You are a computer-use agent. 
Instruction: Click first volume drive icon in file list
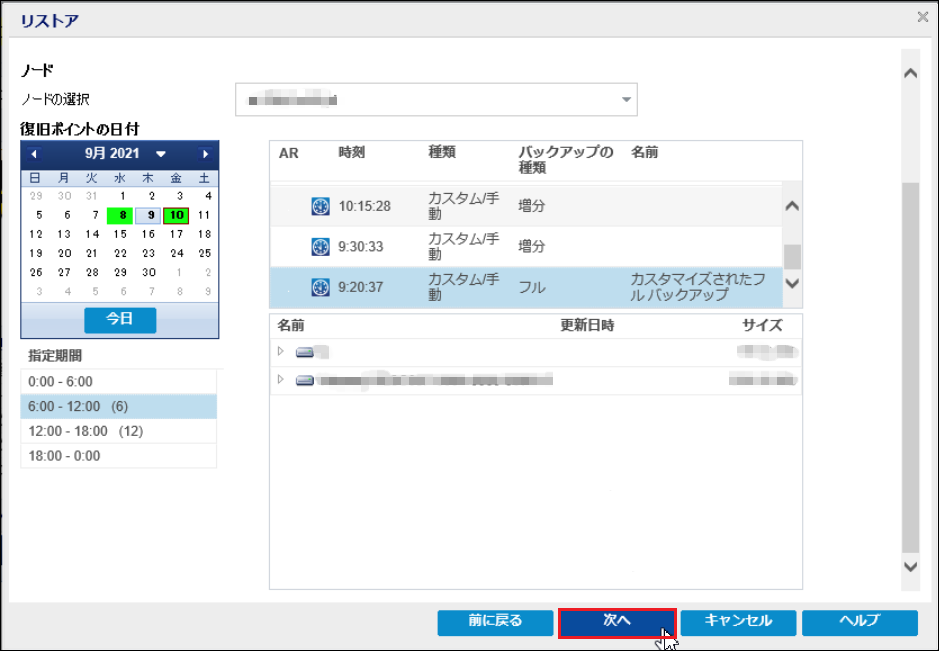[x=304, y=352]
